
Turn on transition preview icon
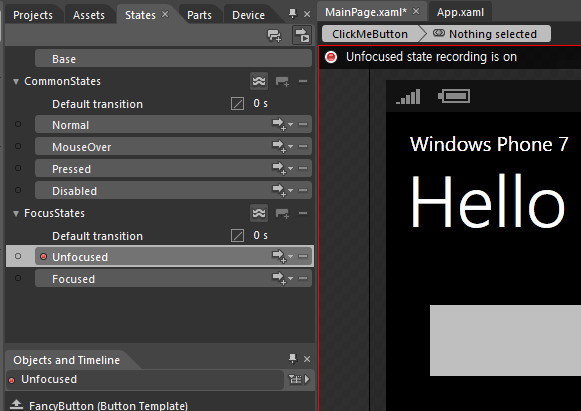302,36
